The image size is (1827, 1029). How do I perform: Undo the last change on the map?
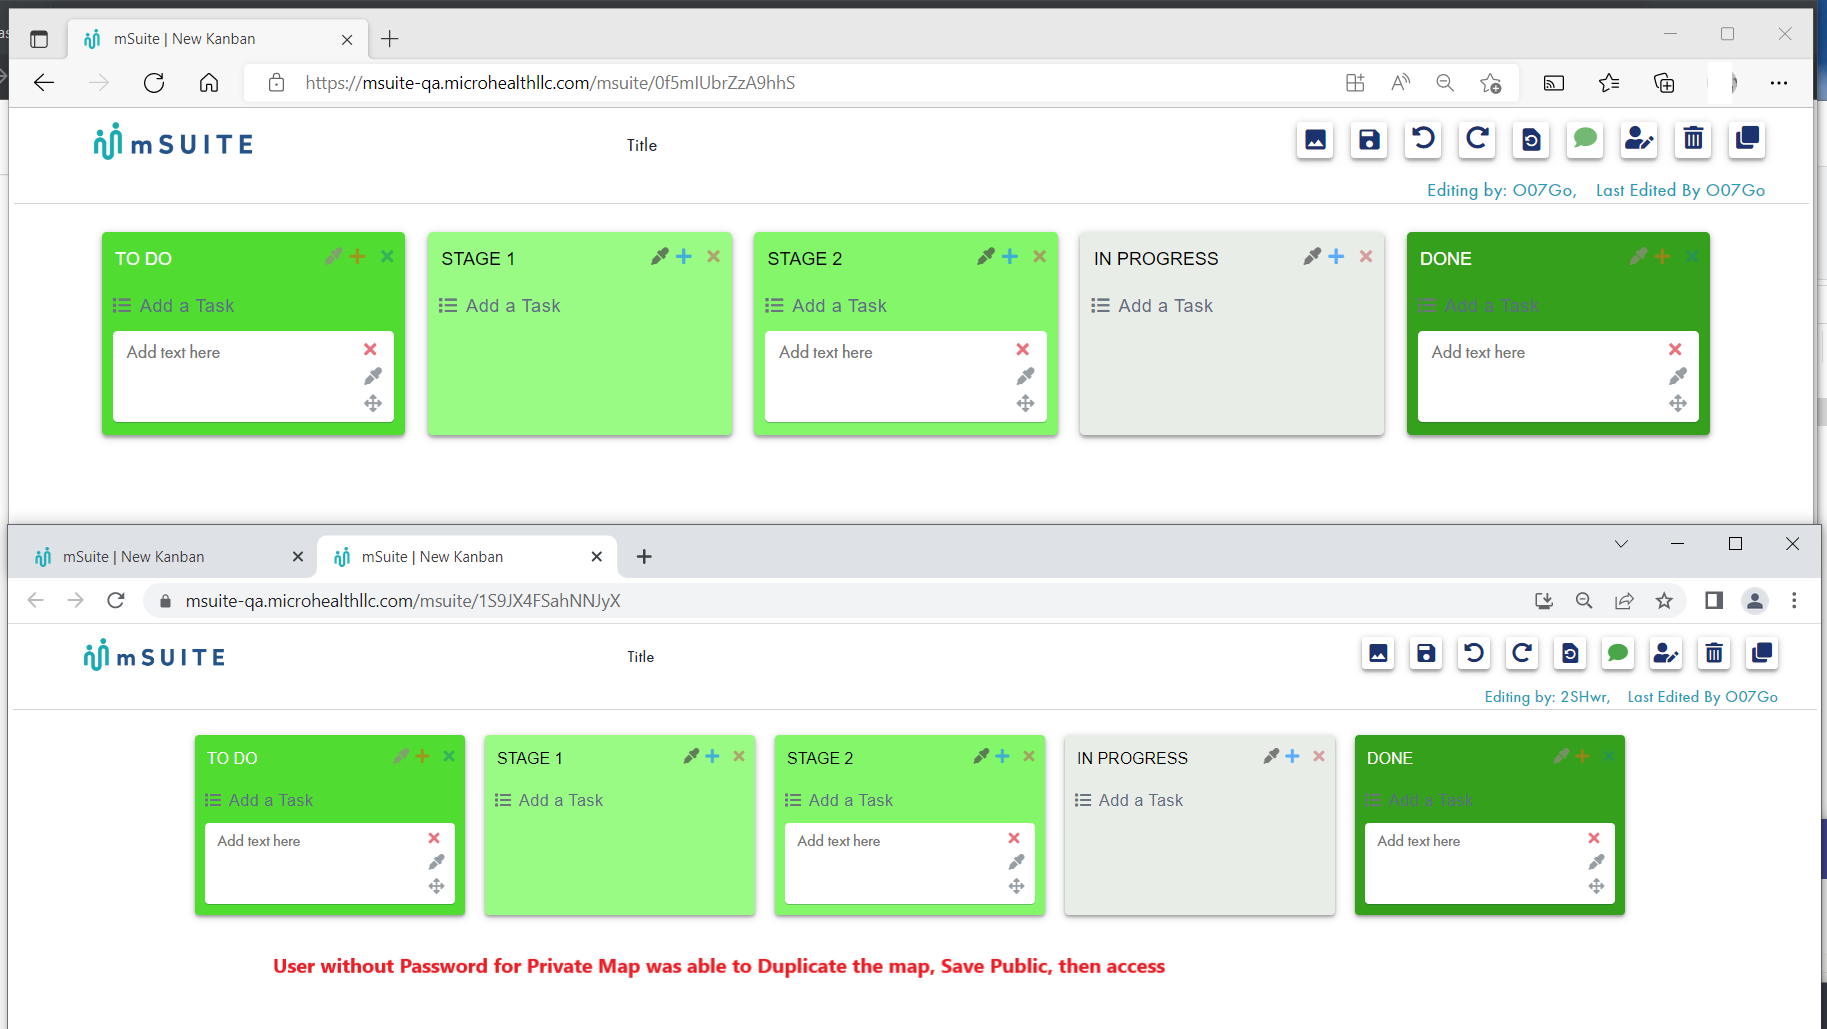(1423, 140)
